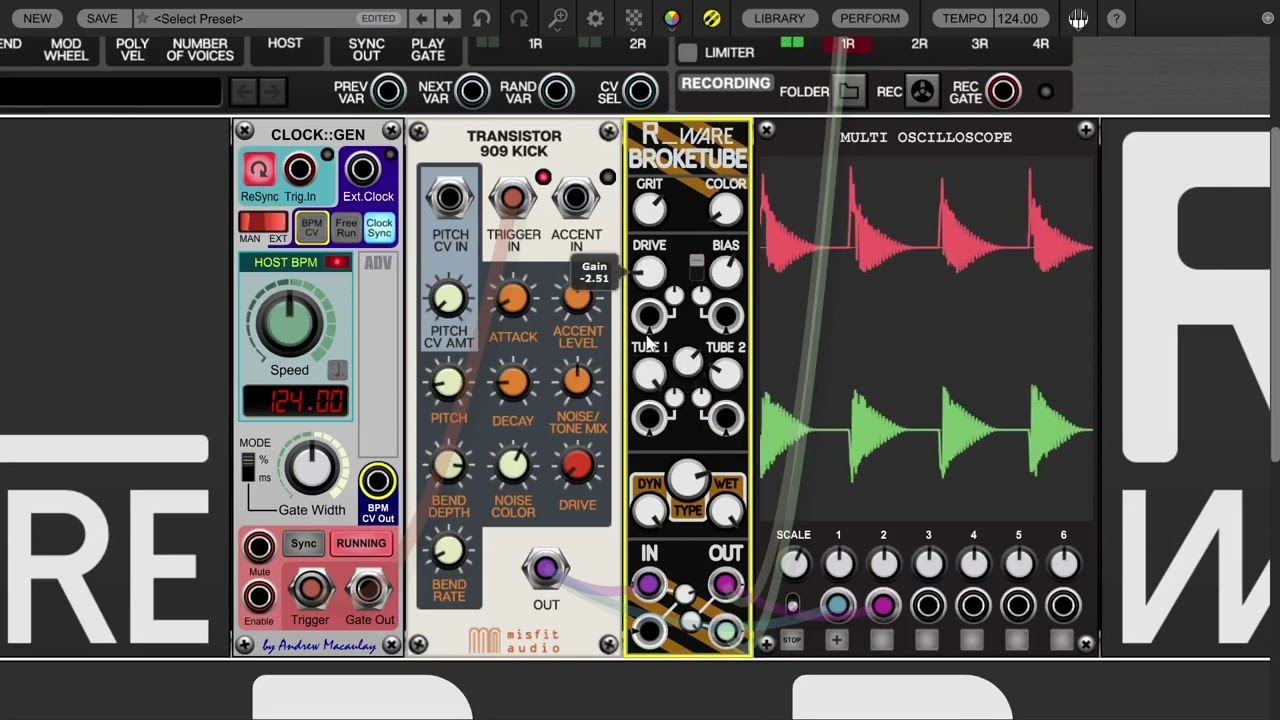1280x720 pixels.
Task: Flip the %/ms MODE switch
Action: pyautogui.click(x=249, y=467)
